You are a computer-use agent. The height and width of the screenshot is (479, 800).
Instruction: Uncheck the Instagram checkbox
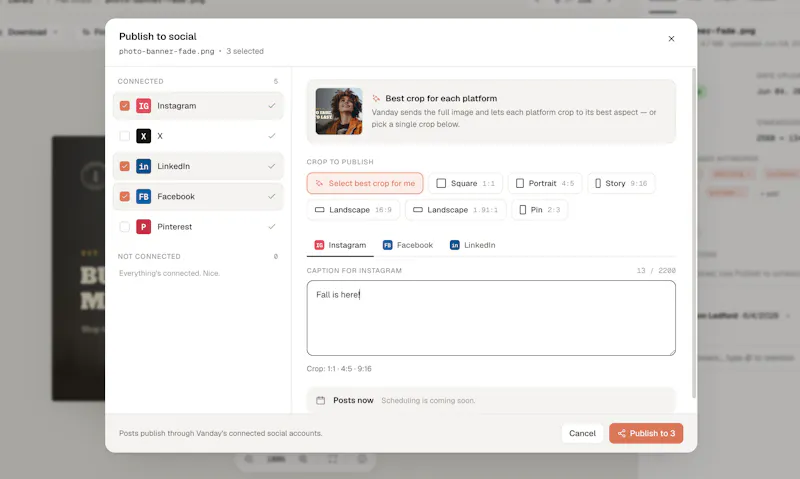pos(124,106)
